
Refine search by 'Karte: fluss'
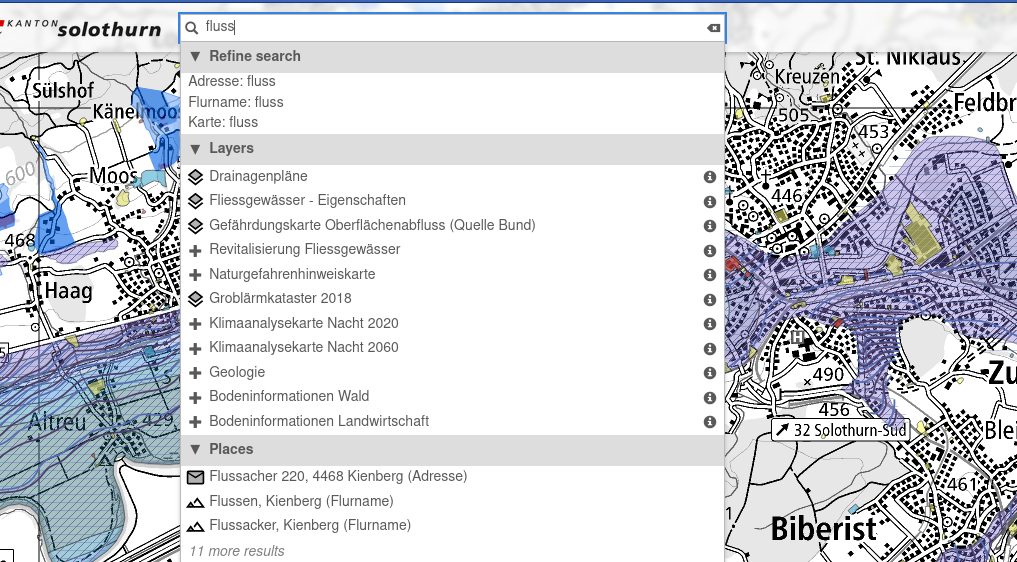(x=223, y=122)
